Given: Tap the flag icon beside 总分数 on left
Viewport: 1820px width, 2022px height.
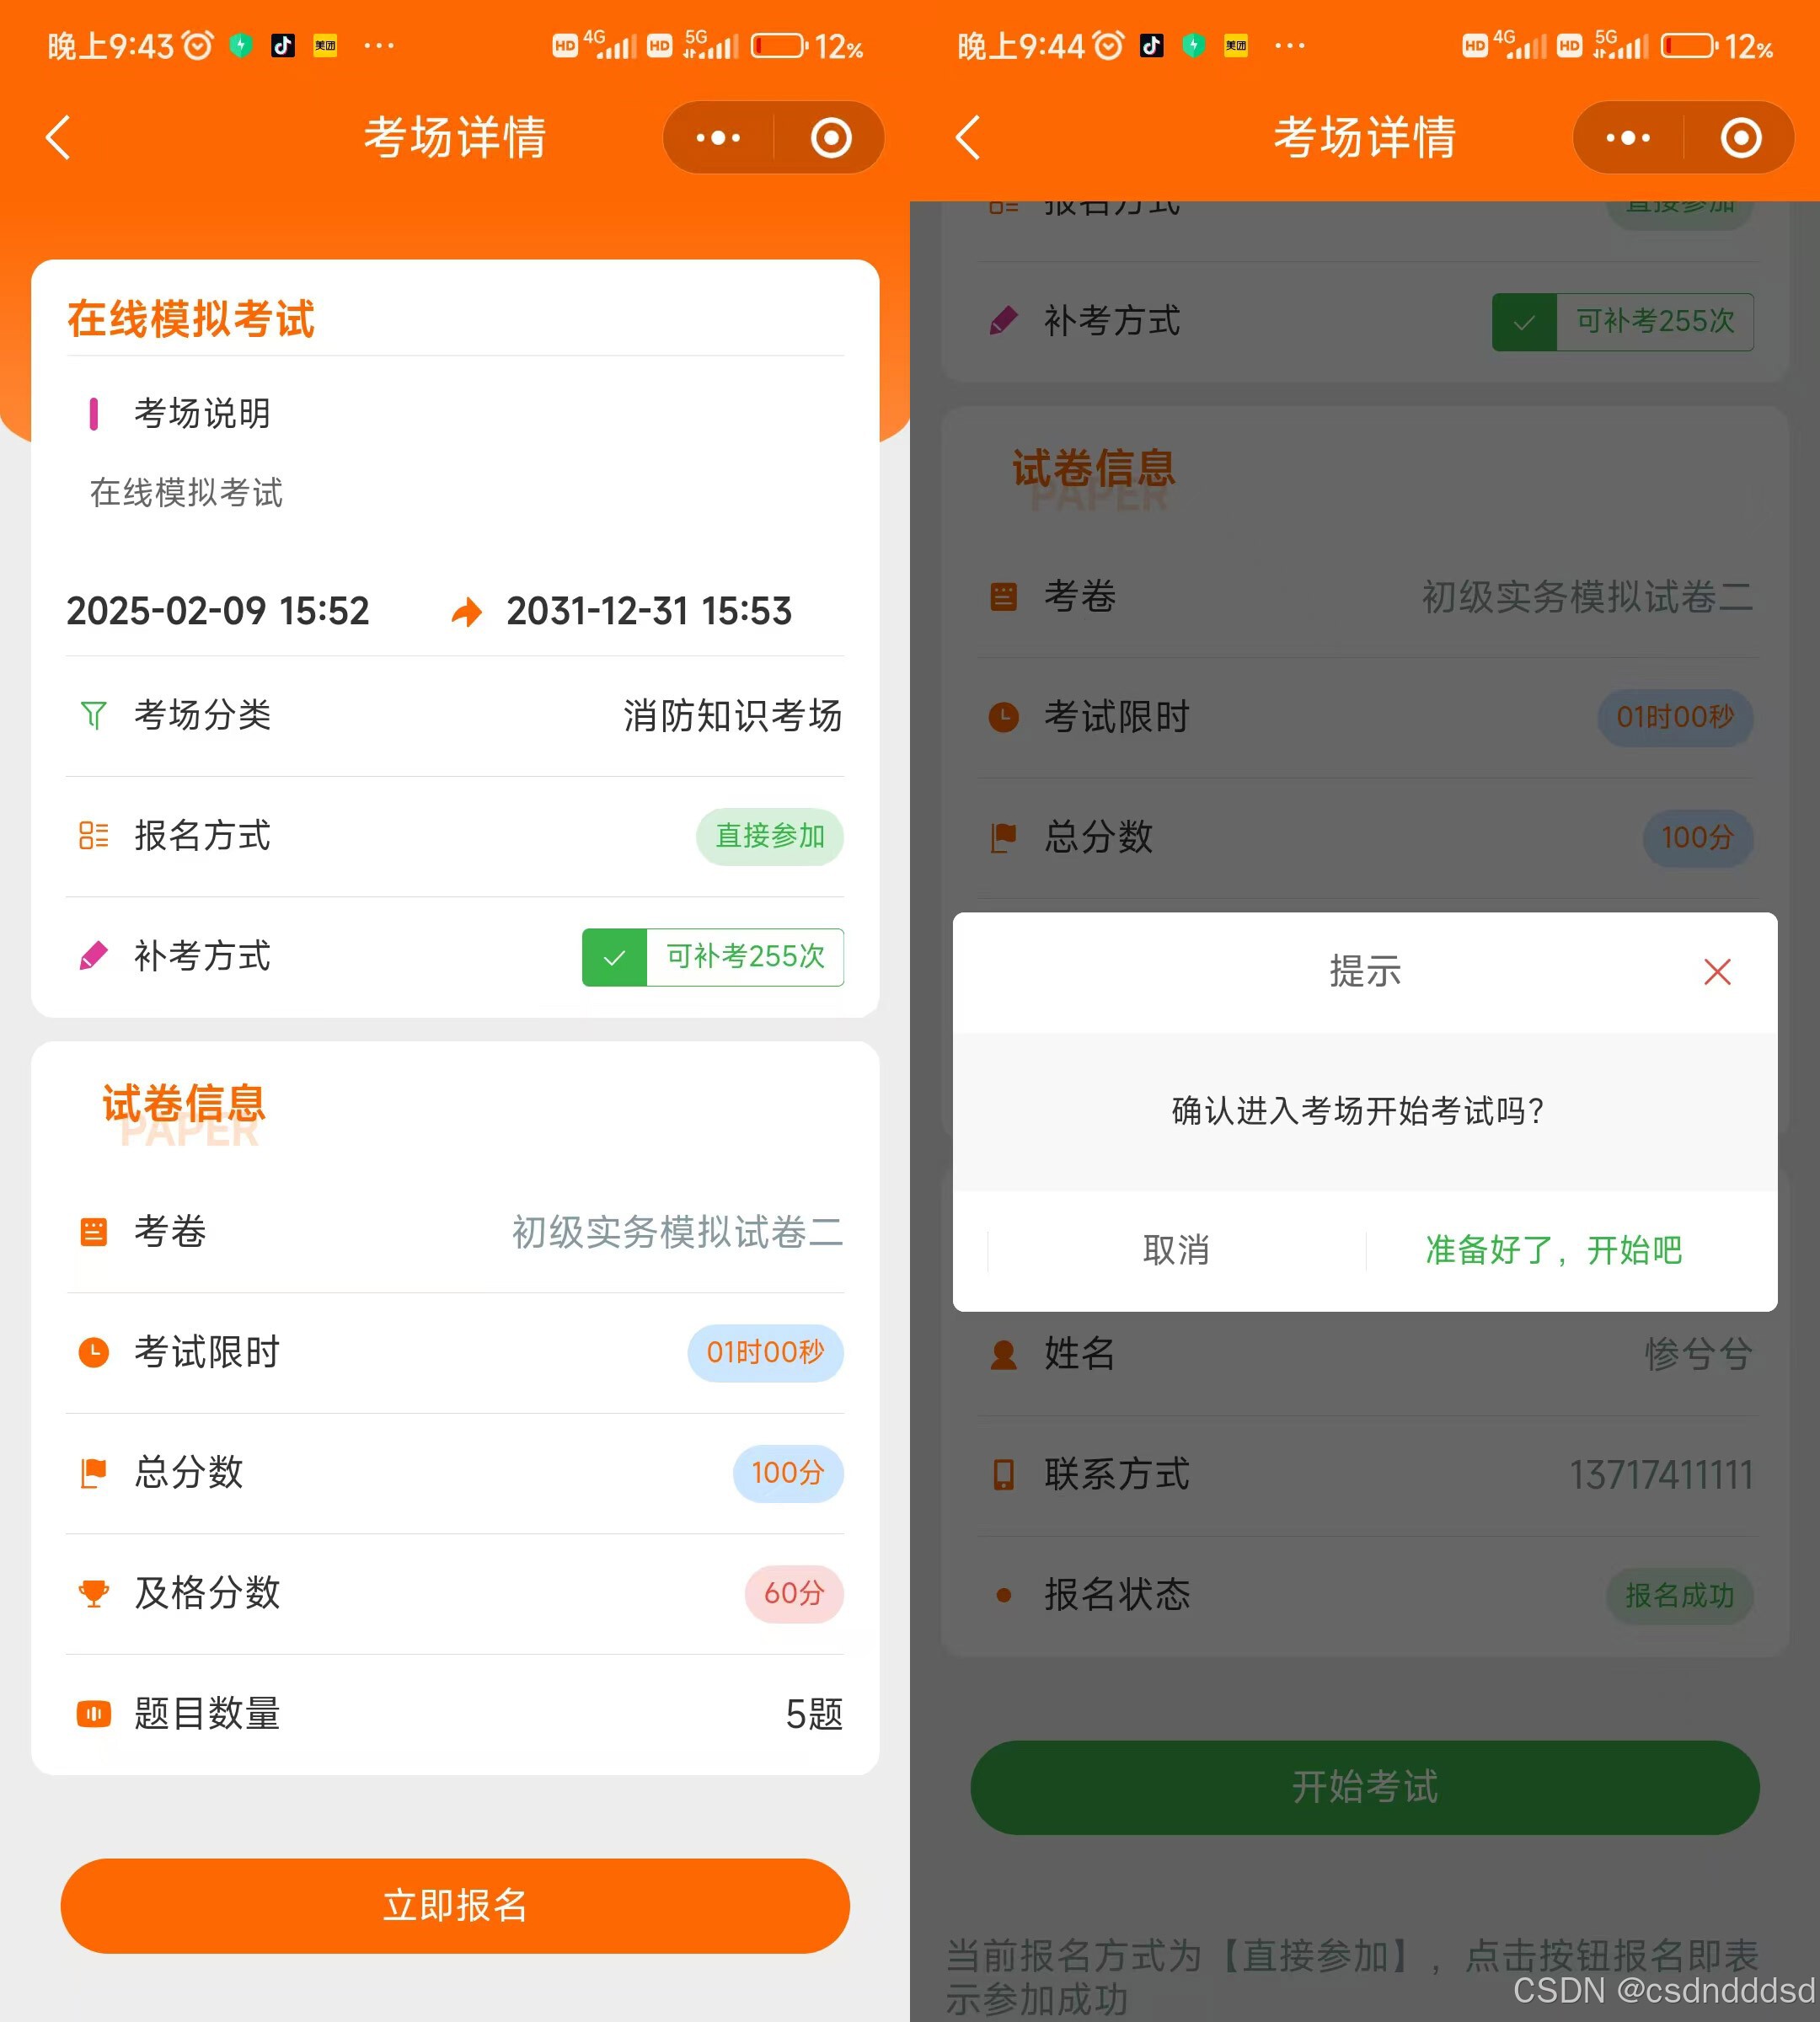Looking at the screenshot, I should point(93,1473).
